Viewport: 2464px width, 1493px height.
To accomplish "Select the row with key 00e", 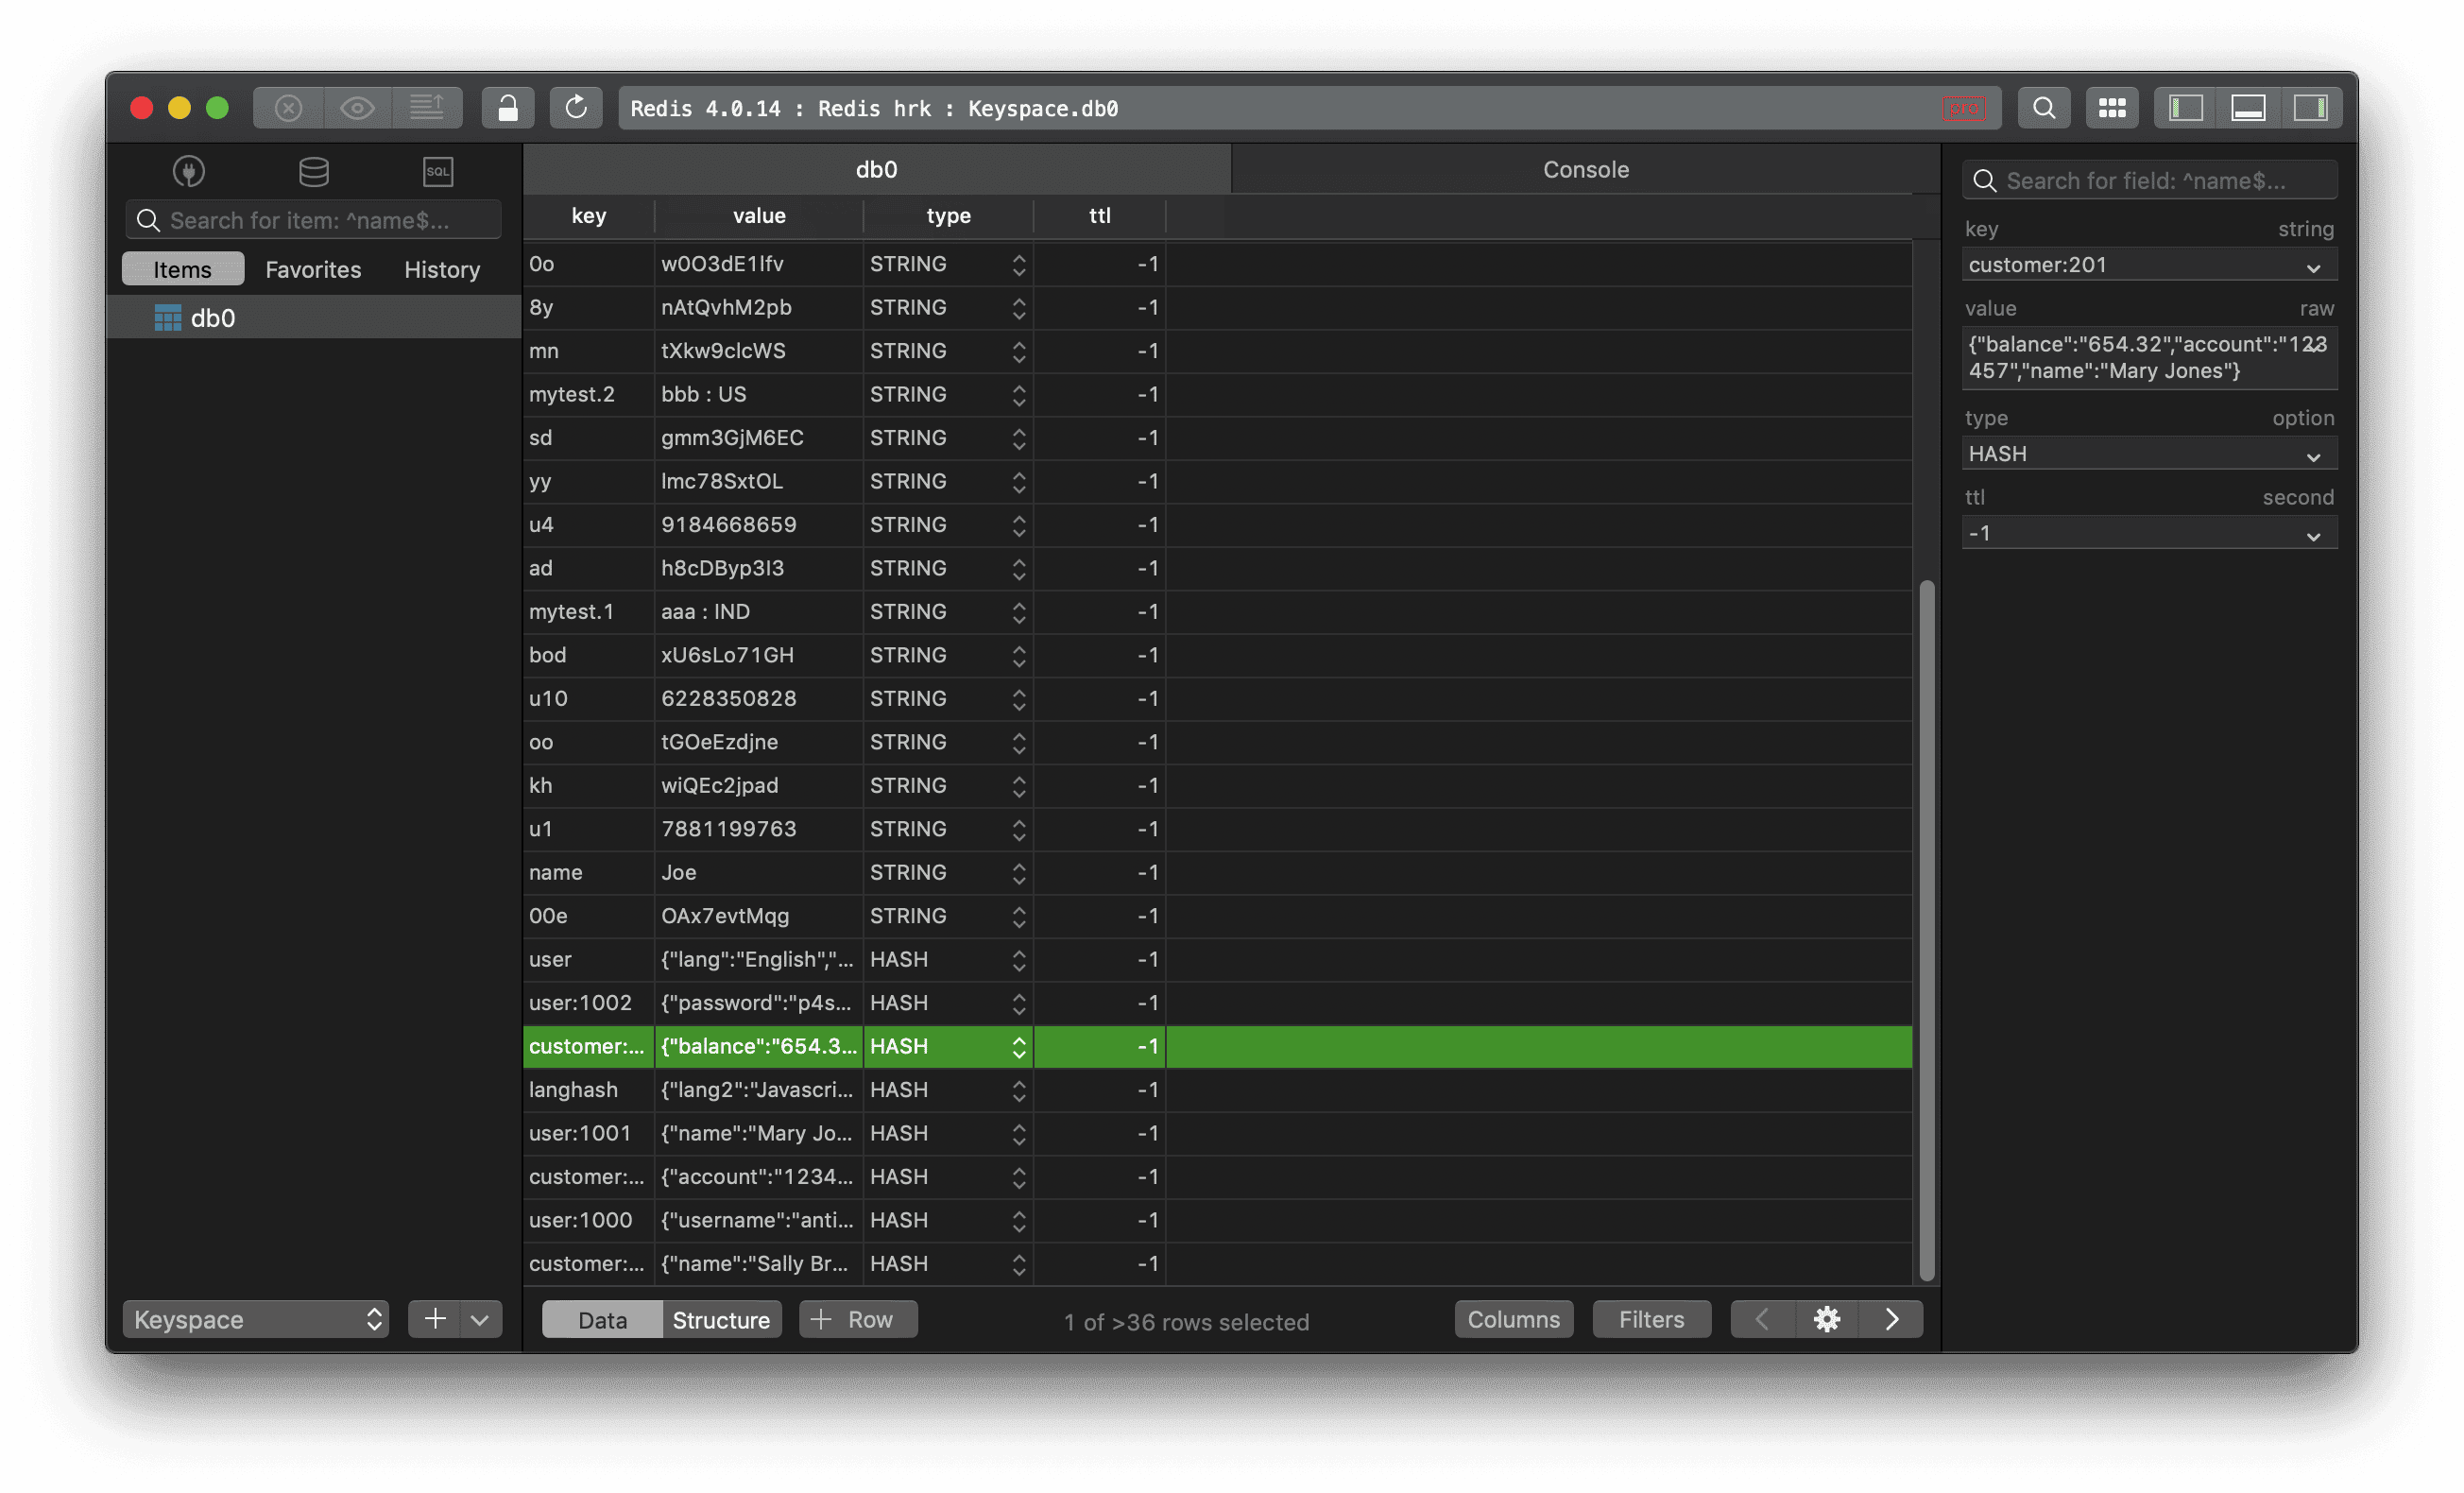I will pos(1217,916).
